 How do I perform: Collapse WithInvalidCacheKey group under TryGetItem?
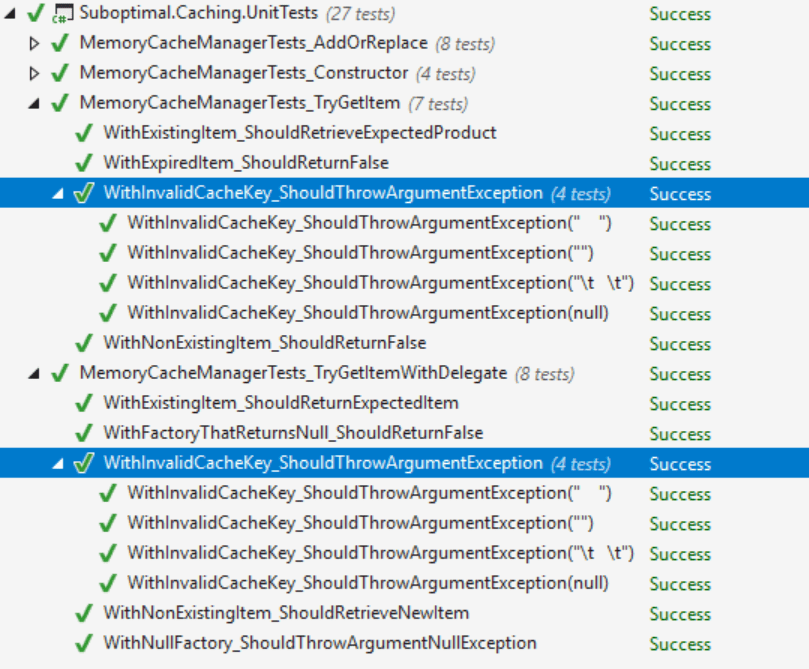pyautogui.click(x=58, y=193)
